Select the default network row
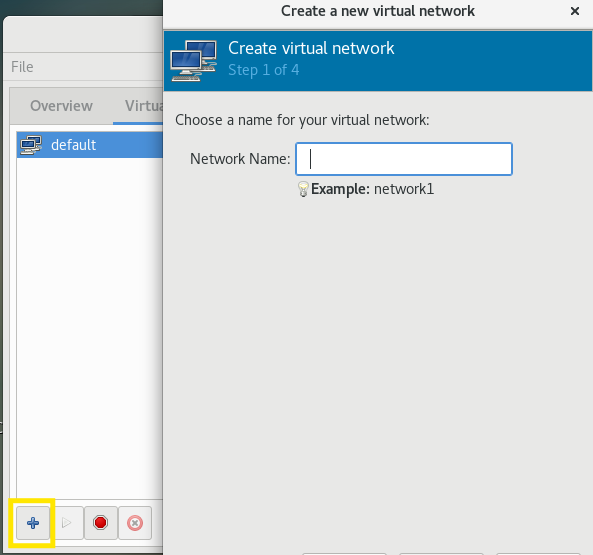The width and height of the screenshot is (593, 555). pos(90,145)
